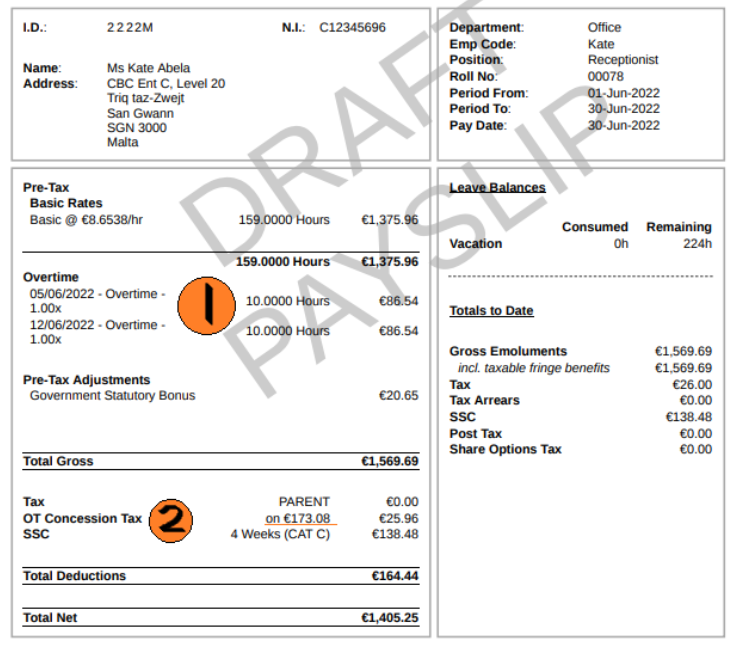738x652 pixels.
Task: Click the Total Net amount €1,405.25
Action: (x=390, y=618)
